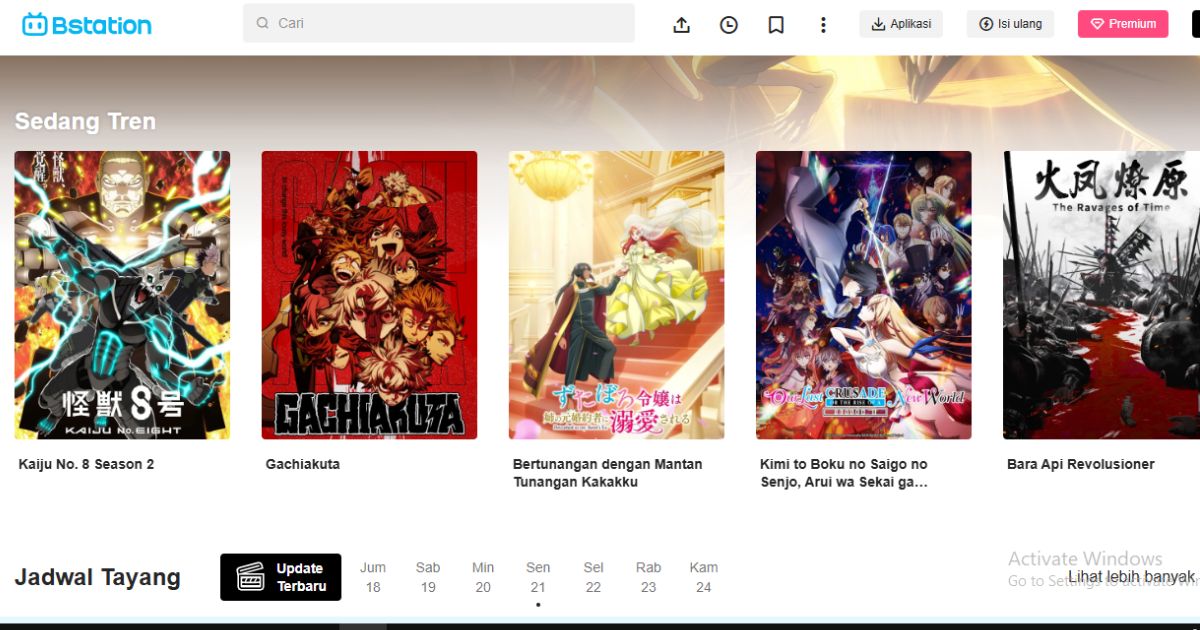1200x630 pixels.
Task: Select the Sen 21 schedule tab
Action: tap(538, 577)
